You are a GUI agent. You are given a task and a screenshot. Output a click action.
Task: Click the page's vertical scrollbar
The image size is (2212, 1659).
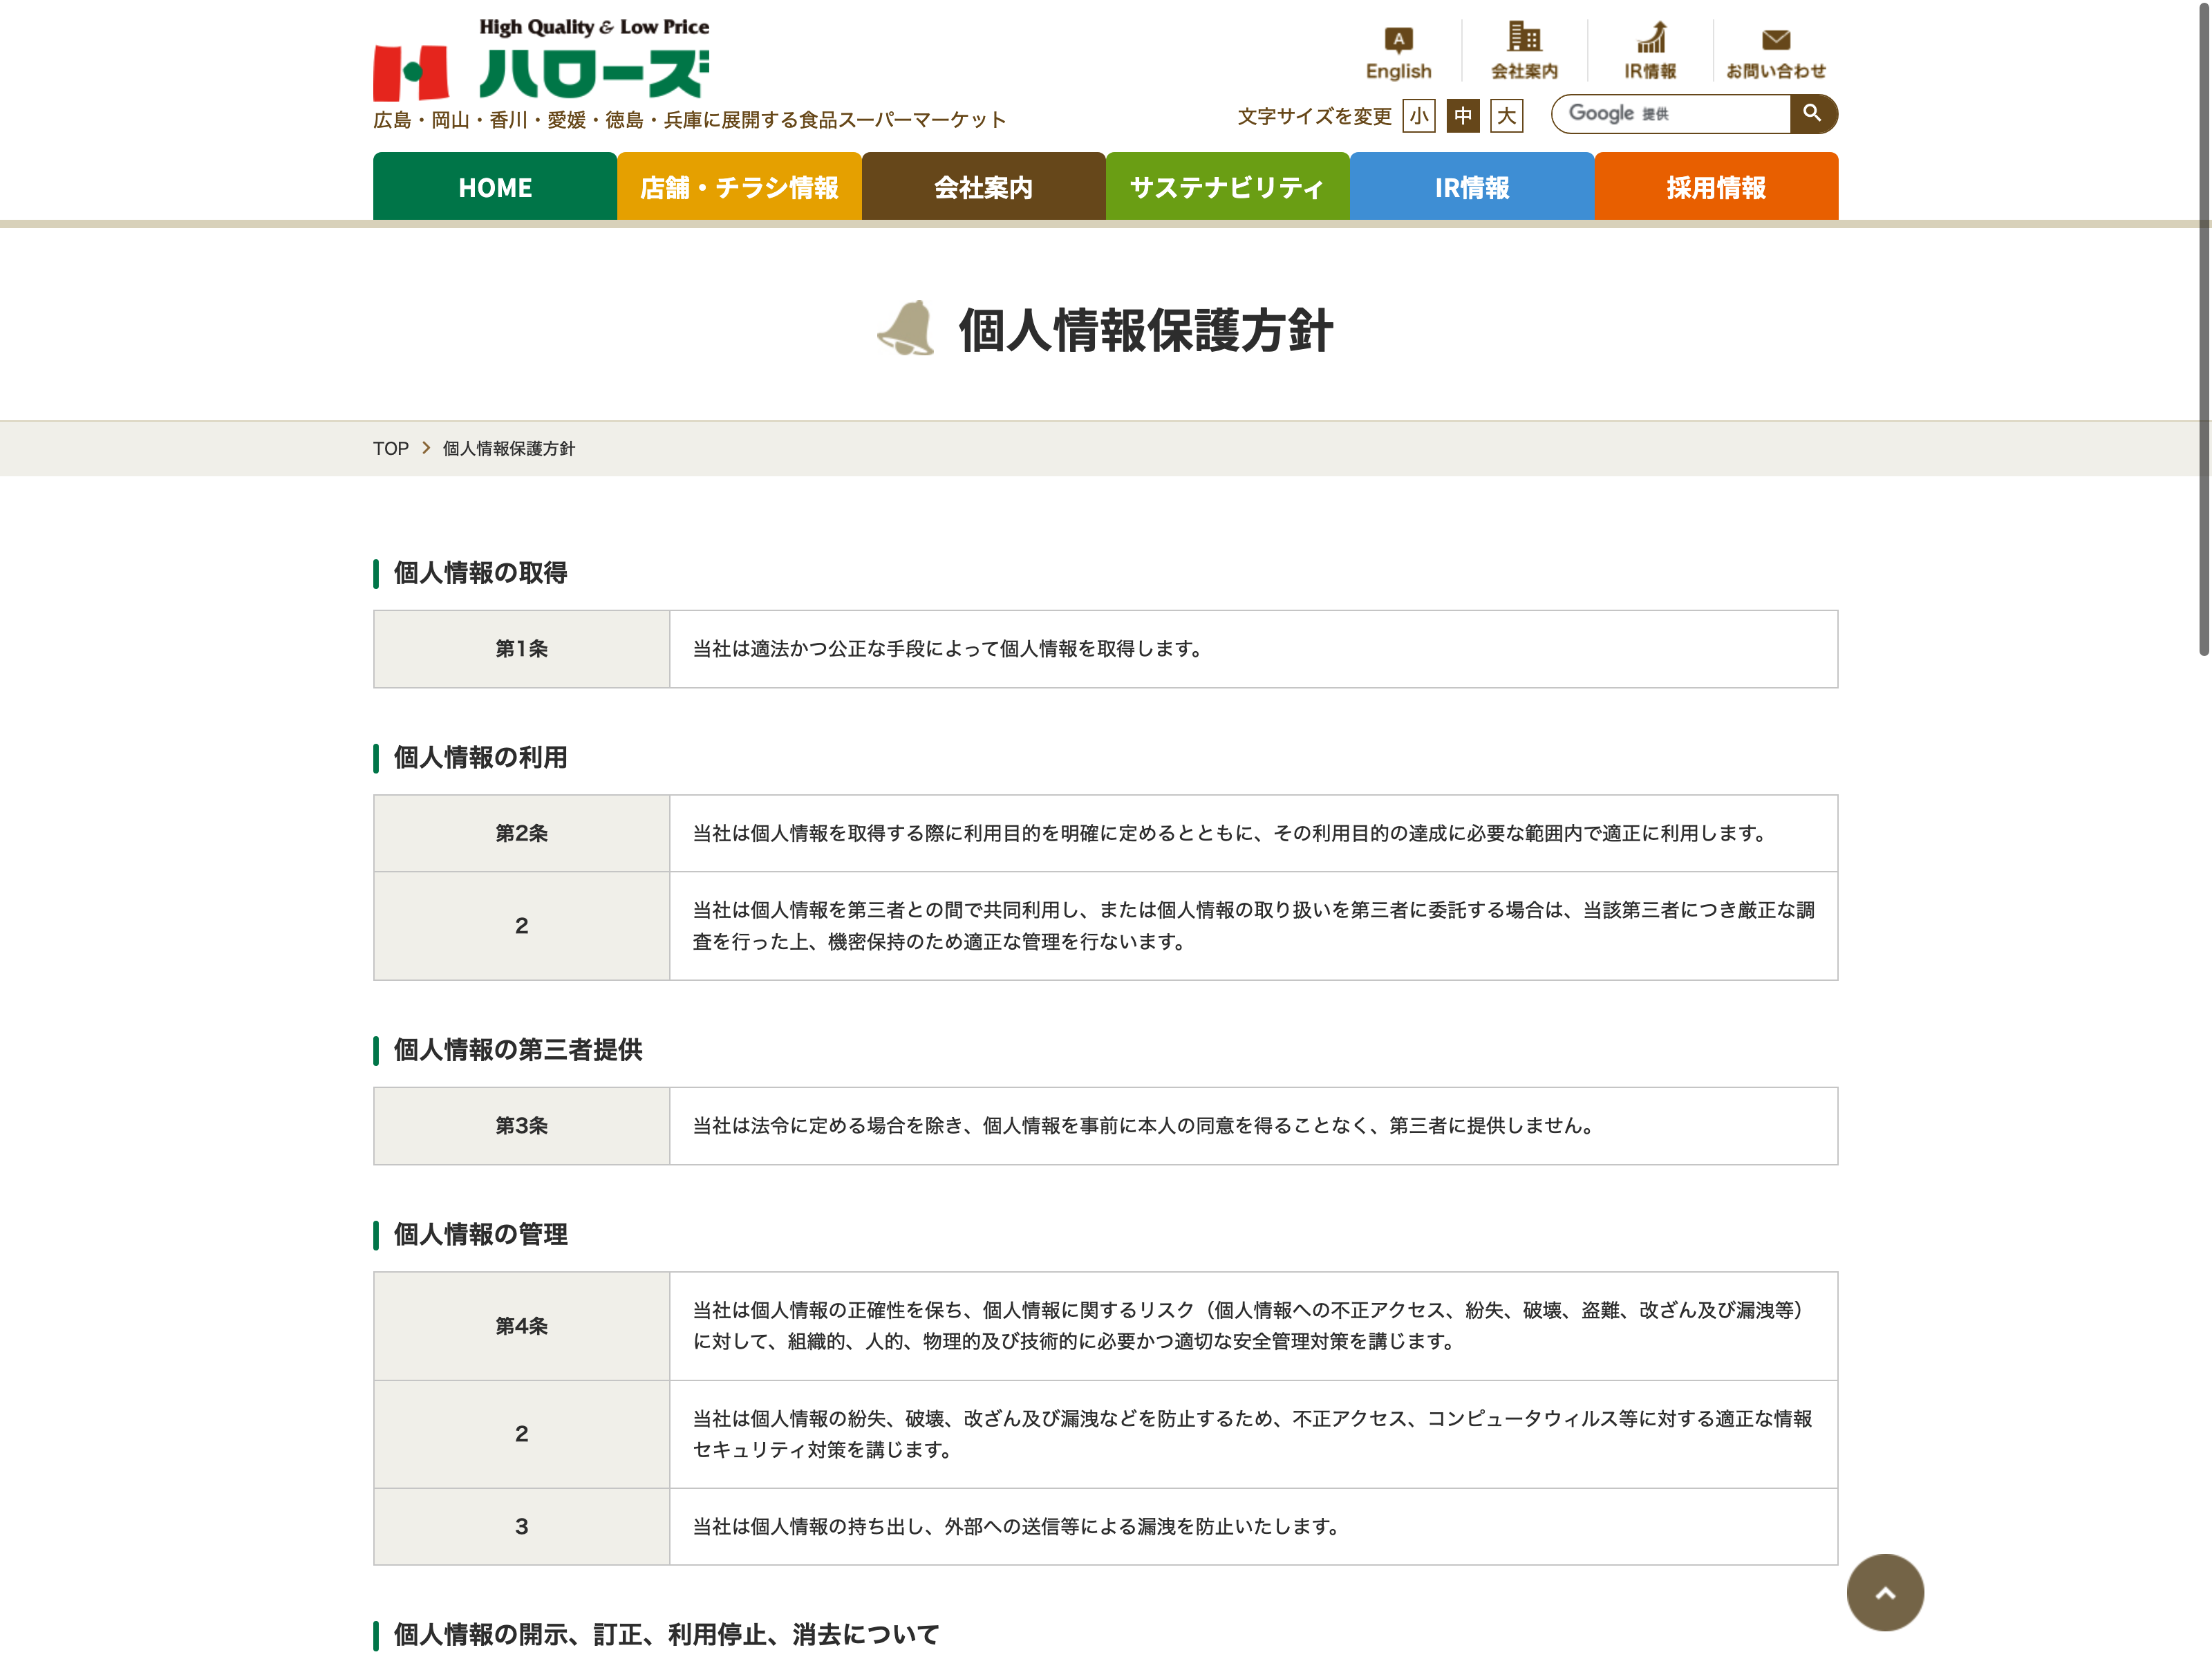click(2202, 330)
